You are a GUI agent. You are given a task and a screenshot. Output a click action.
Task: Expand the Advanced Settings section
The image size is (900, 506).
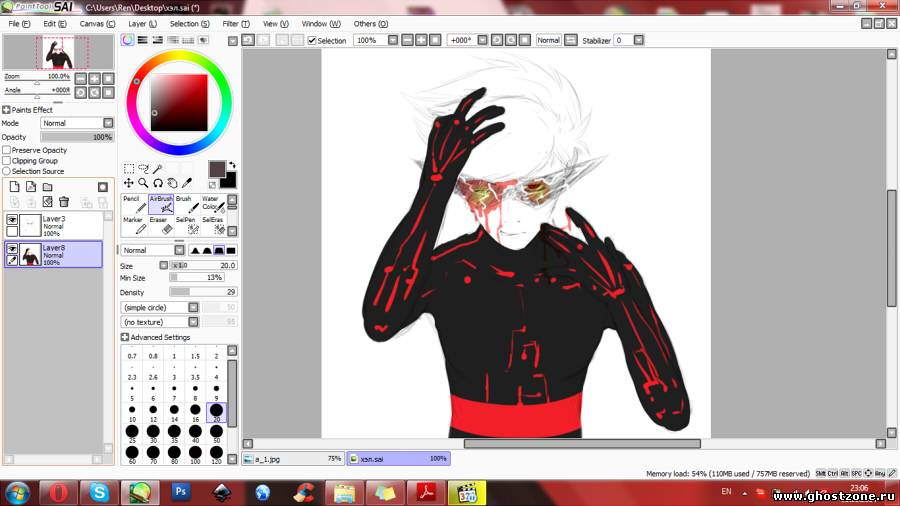[x=125, y=337]
